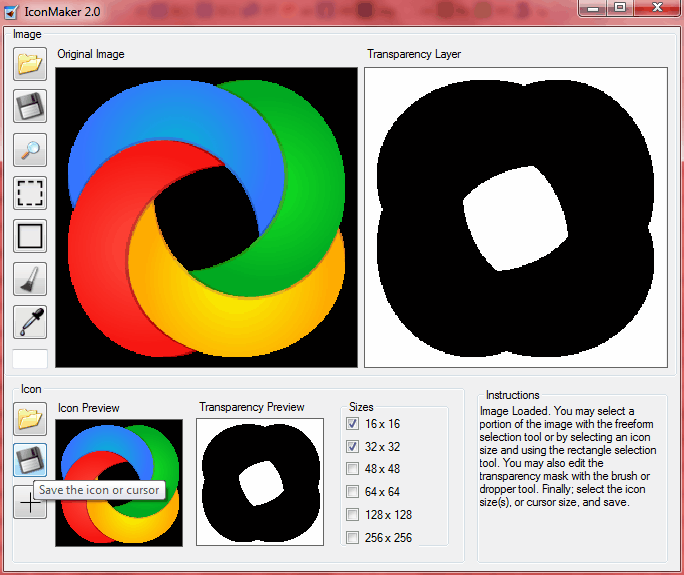Minimize the IconMaker window
This screenshot has width=684, height=575.
(592, 7)
